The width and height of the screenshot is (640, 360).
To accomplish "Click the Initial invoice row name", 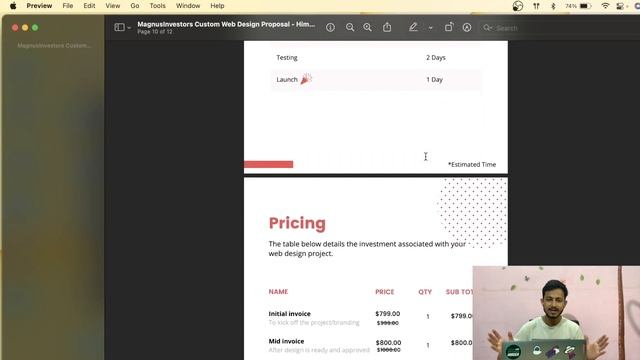I will (289, 313).
